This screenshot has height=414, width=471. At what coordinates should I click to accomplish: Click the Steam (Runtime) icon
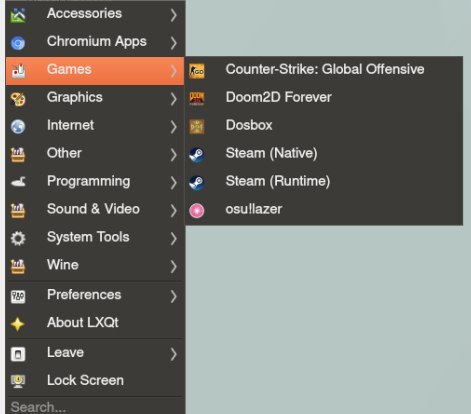pos(197,183)
